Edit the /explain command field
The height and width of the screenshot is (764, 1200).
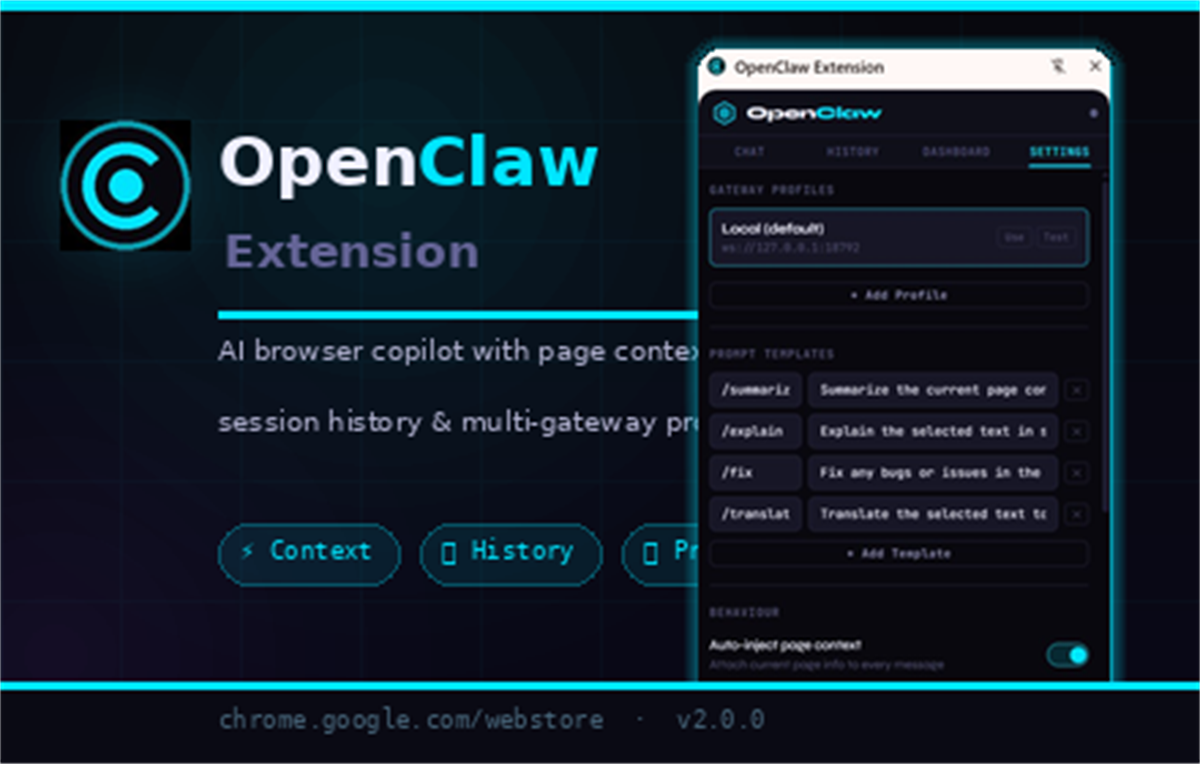tap(755, 431)
